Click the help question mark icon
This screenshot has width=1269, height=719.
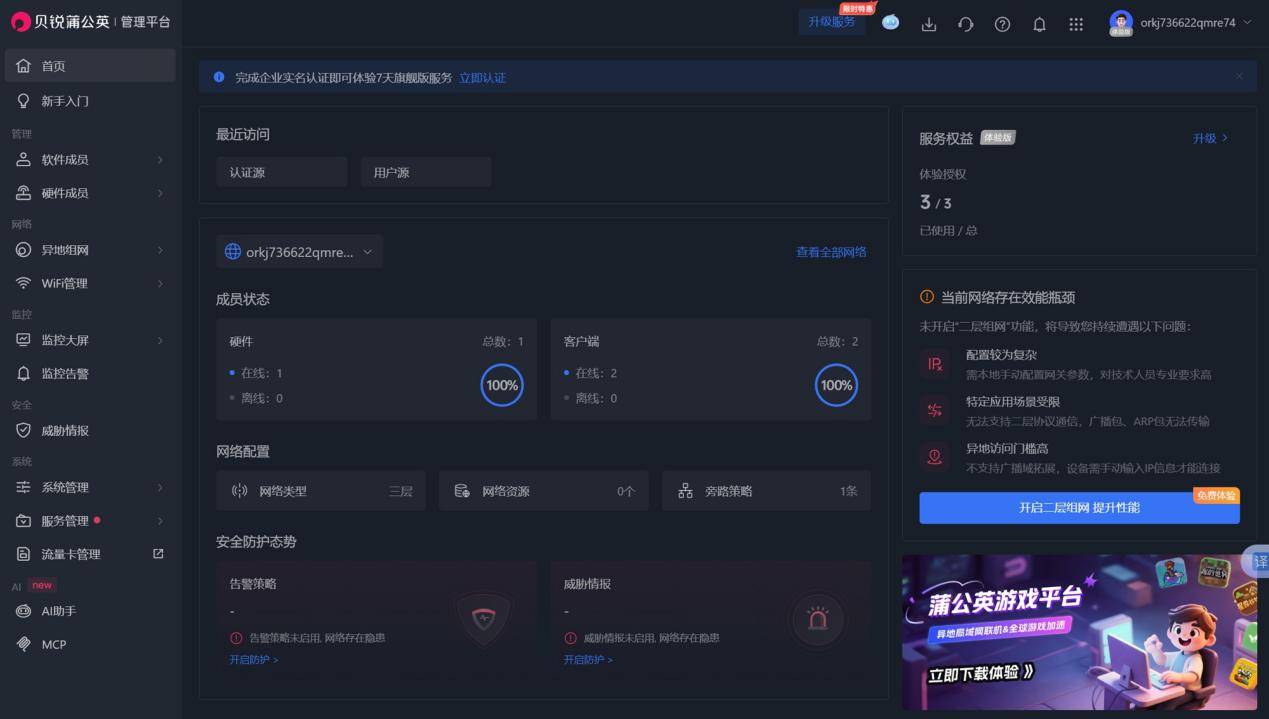(x=1002, y=24)
